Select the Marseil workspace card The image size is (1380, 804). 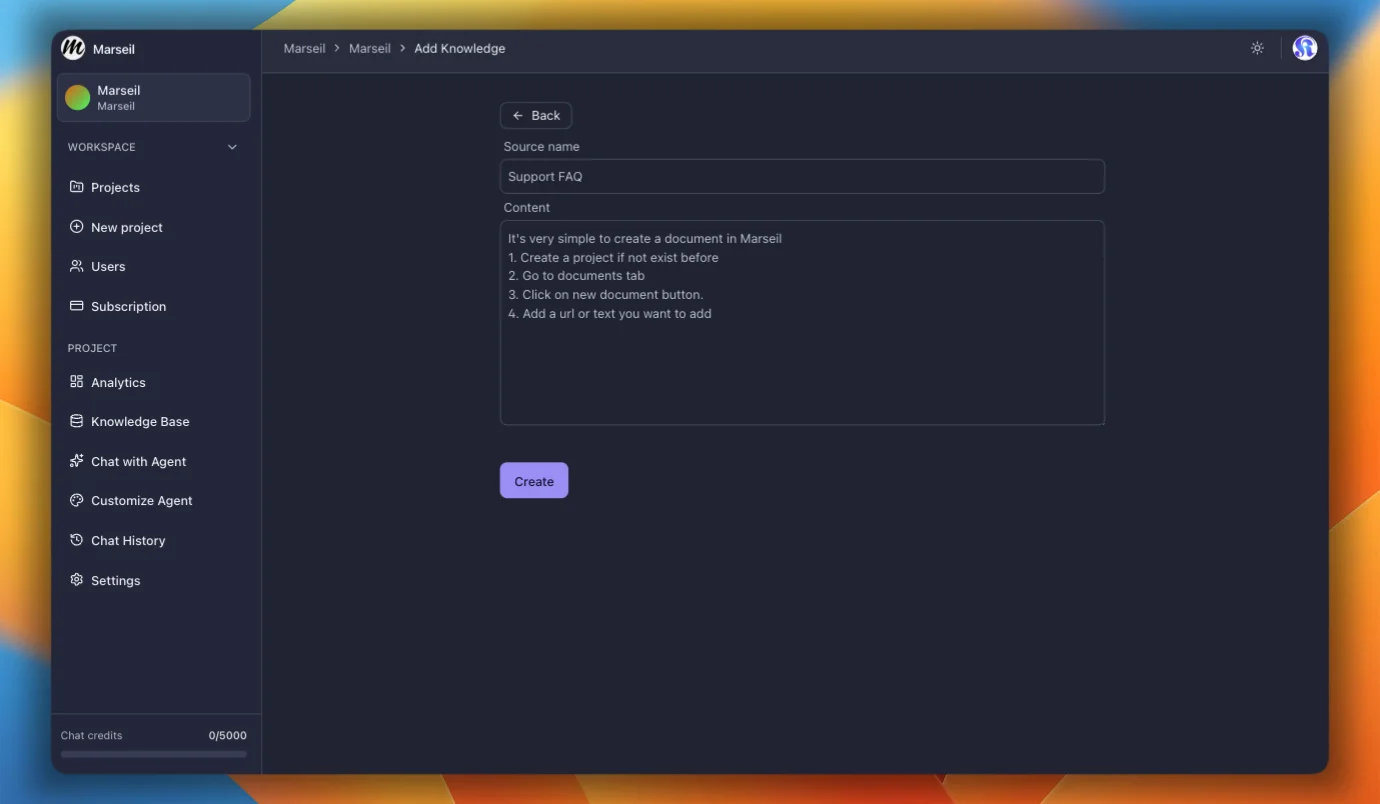tap(153, 97)
